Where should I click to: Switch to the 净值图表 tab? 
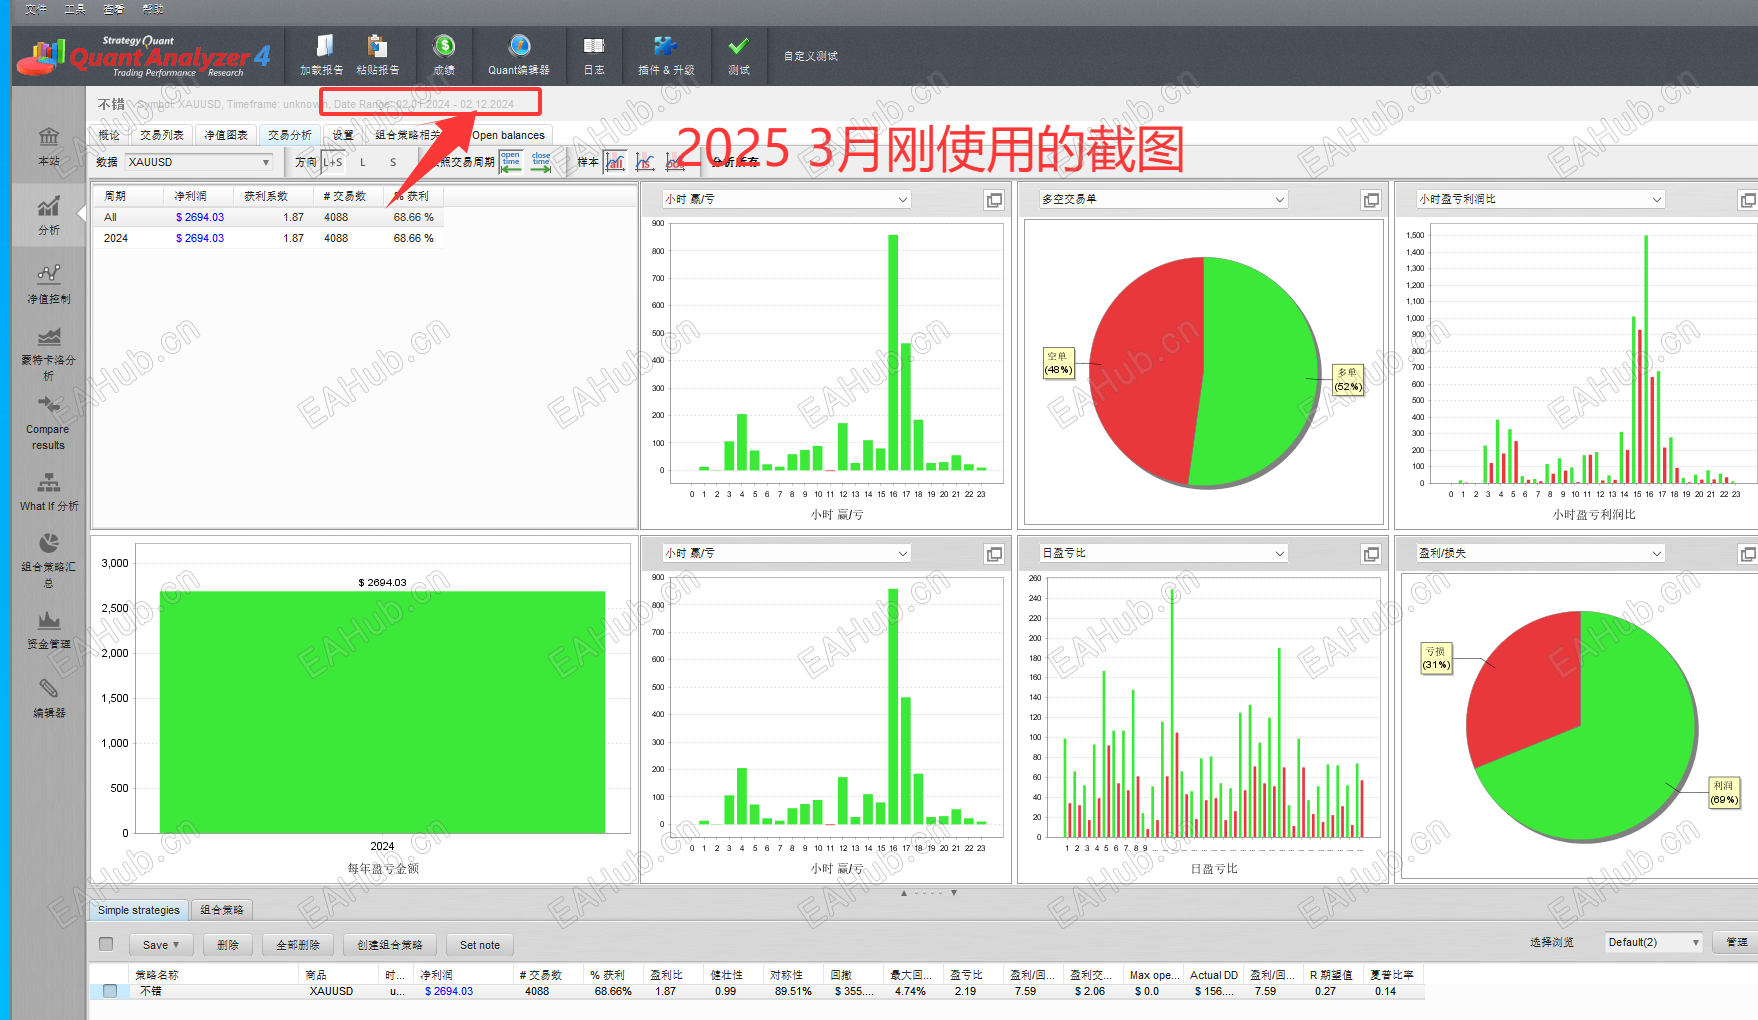click(226, 135)
